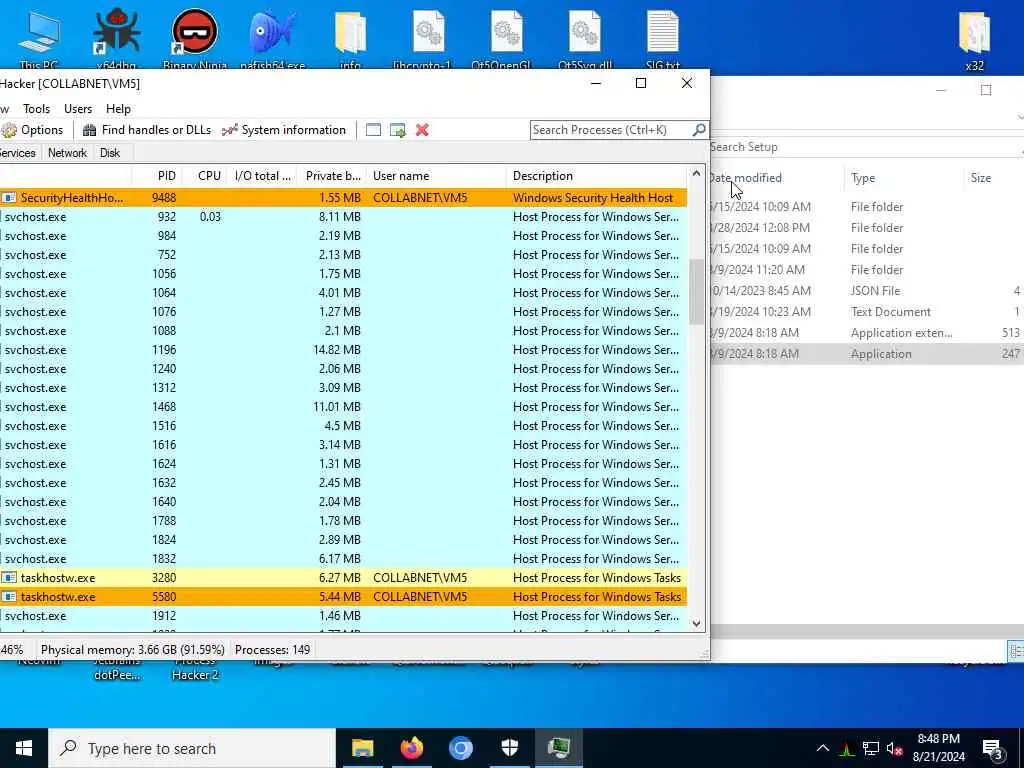Open the Users menu
This screenshot has width=1024, height=768.
coord(78,109)
